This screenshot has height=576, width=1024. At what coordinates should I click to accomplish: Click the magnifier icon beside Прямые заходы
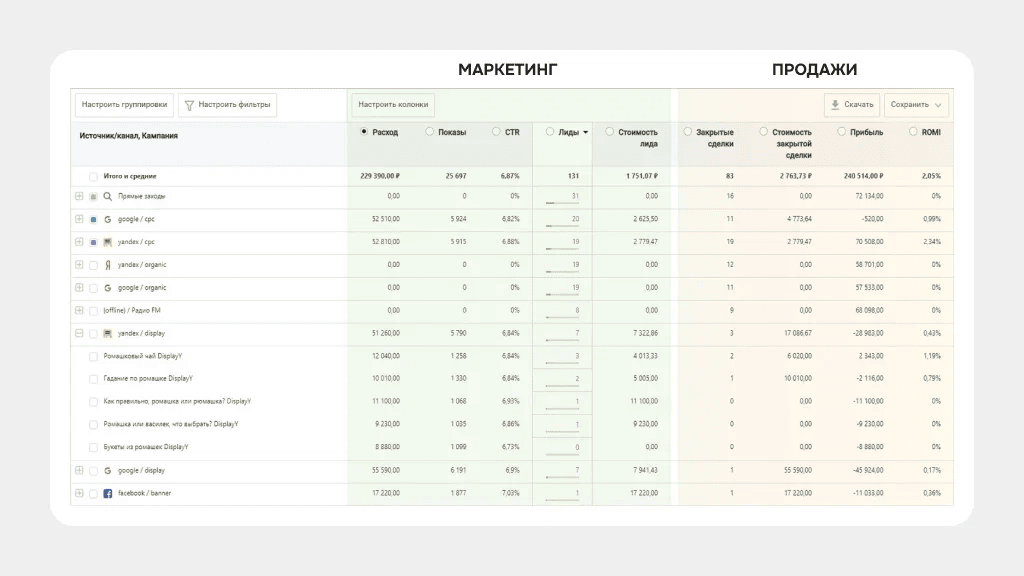(107, 196)
